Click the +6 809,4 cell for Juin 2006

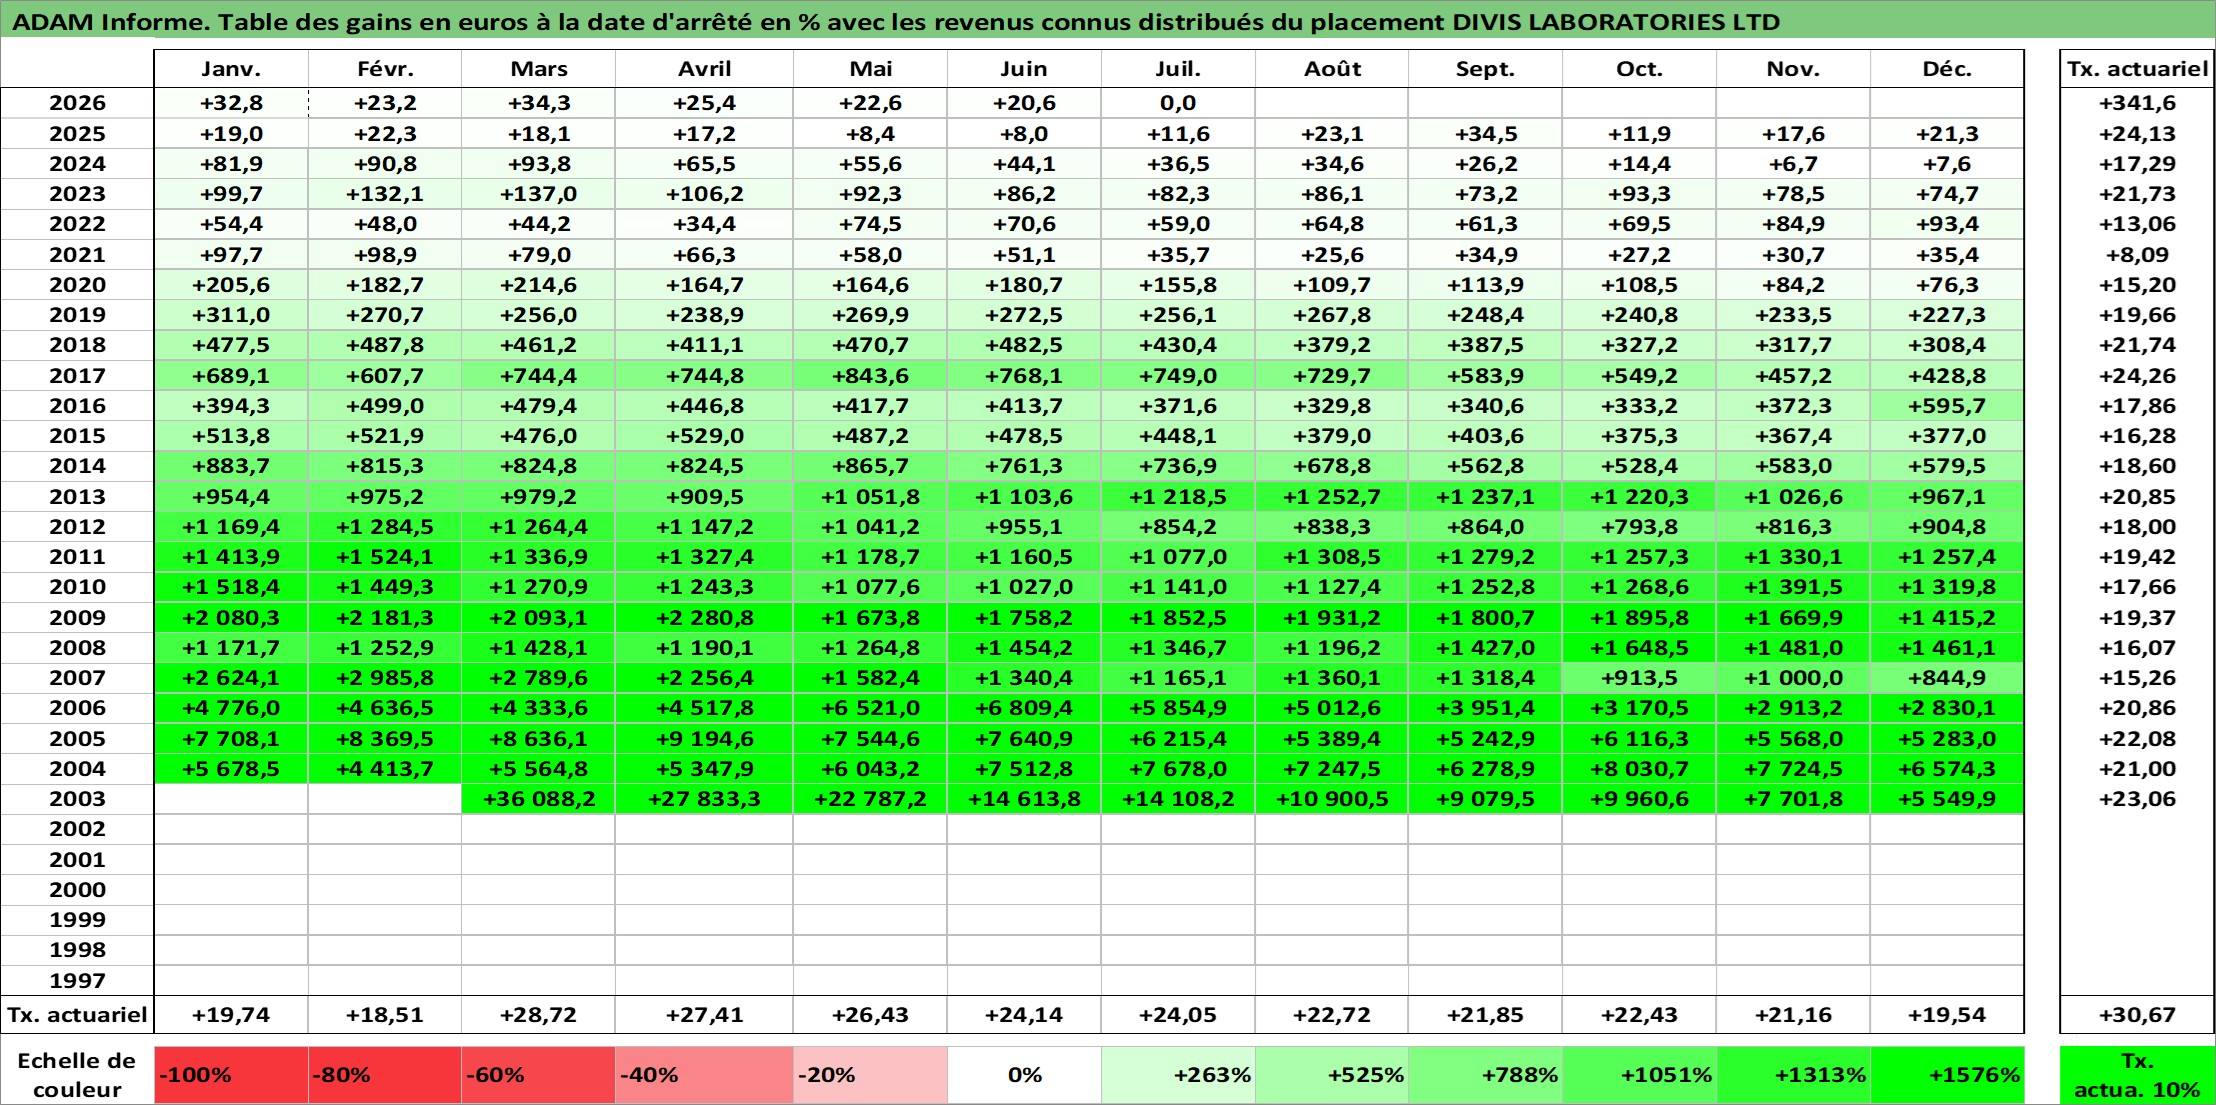pyautogui.click(x=1024, y=708)
